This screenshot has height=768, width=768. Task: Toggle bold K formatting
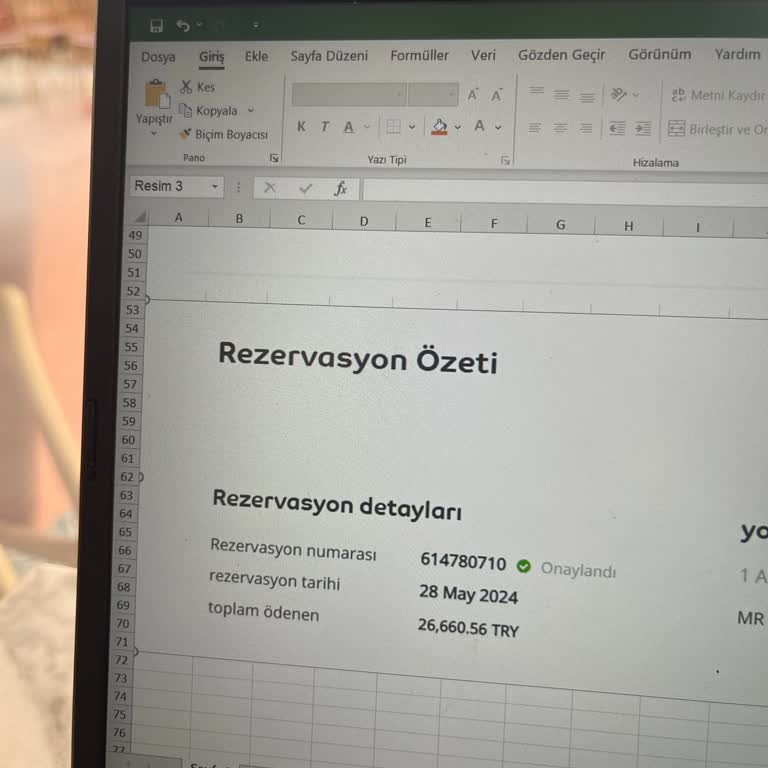click(x=301, y=127)
